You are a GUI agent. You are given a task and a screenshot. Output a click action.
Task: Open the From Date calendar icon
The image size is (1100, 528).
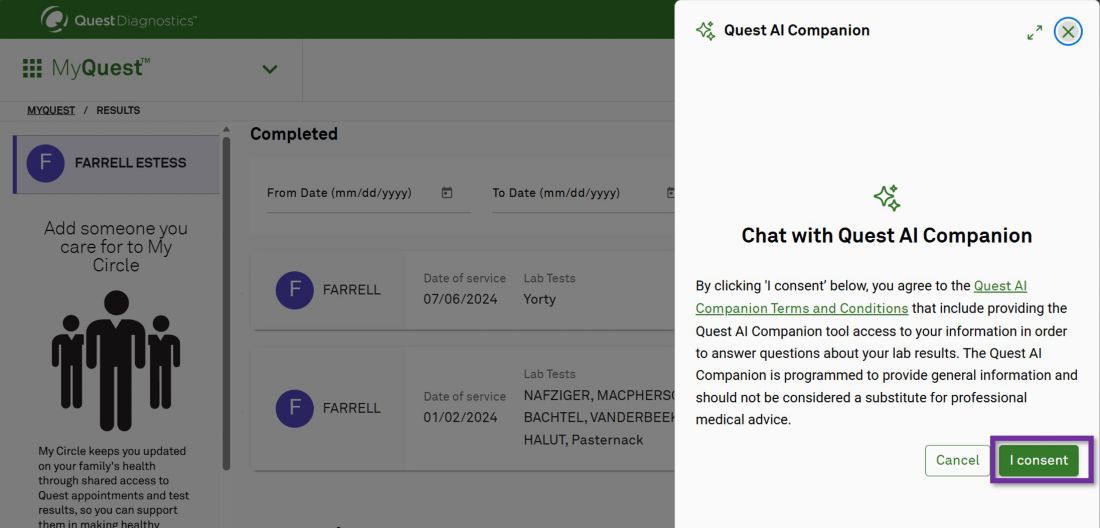click(x=447, y=193)
